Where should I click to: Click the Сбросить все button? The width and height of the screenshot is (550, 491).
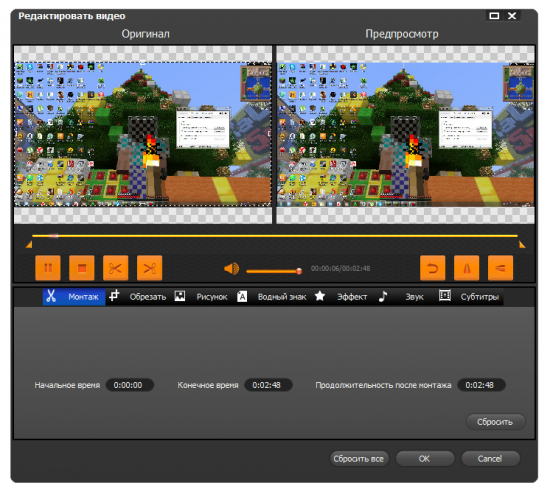tap(359, 459)
